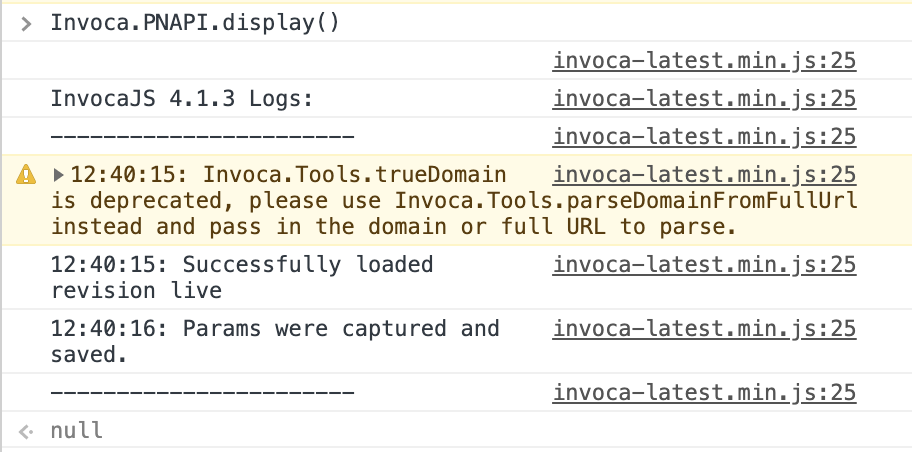The width and height of the screenshot is (912, 452).
Task: Click the input prompt chevron before Invoca.PNAPI.display()
Action: tap(26, 23)
